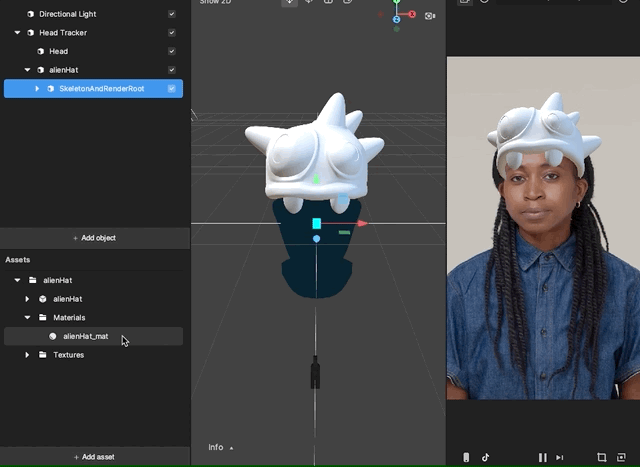Click the Info label in viewport
This screenshot has width=640, height=467.
point(216,447)
